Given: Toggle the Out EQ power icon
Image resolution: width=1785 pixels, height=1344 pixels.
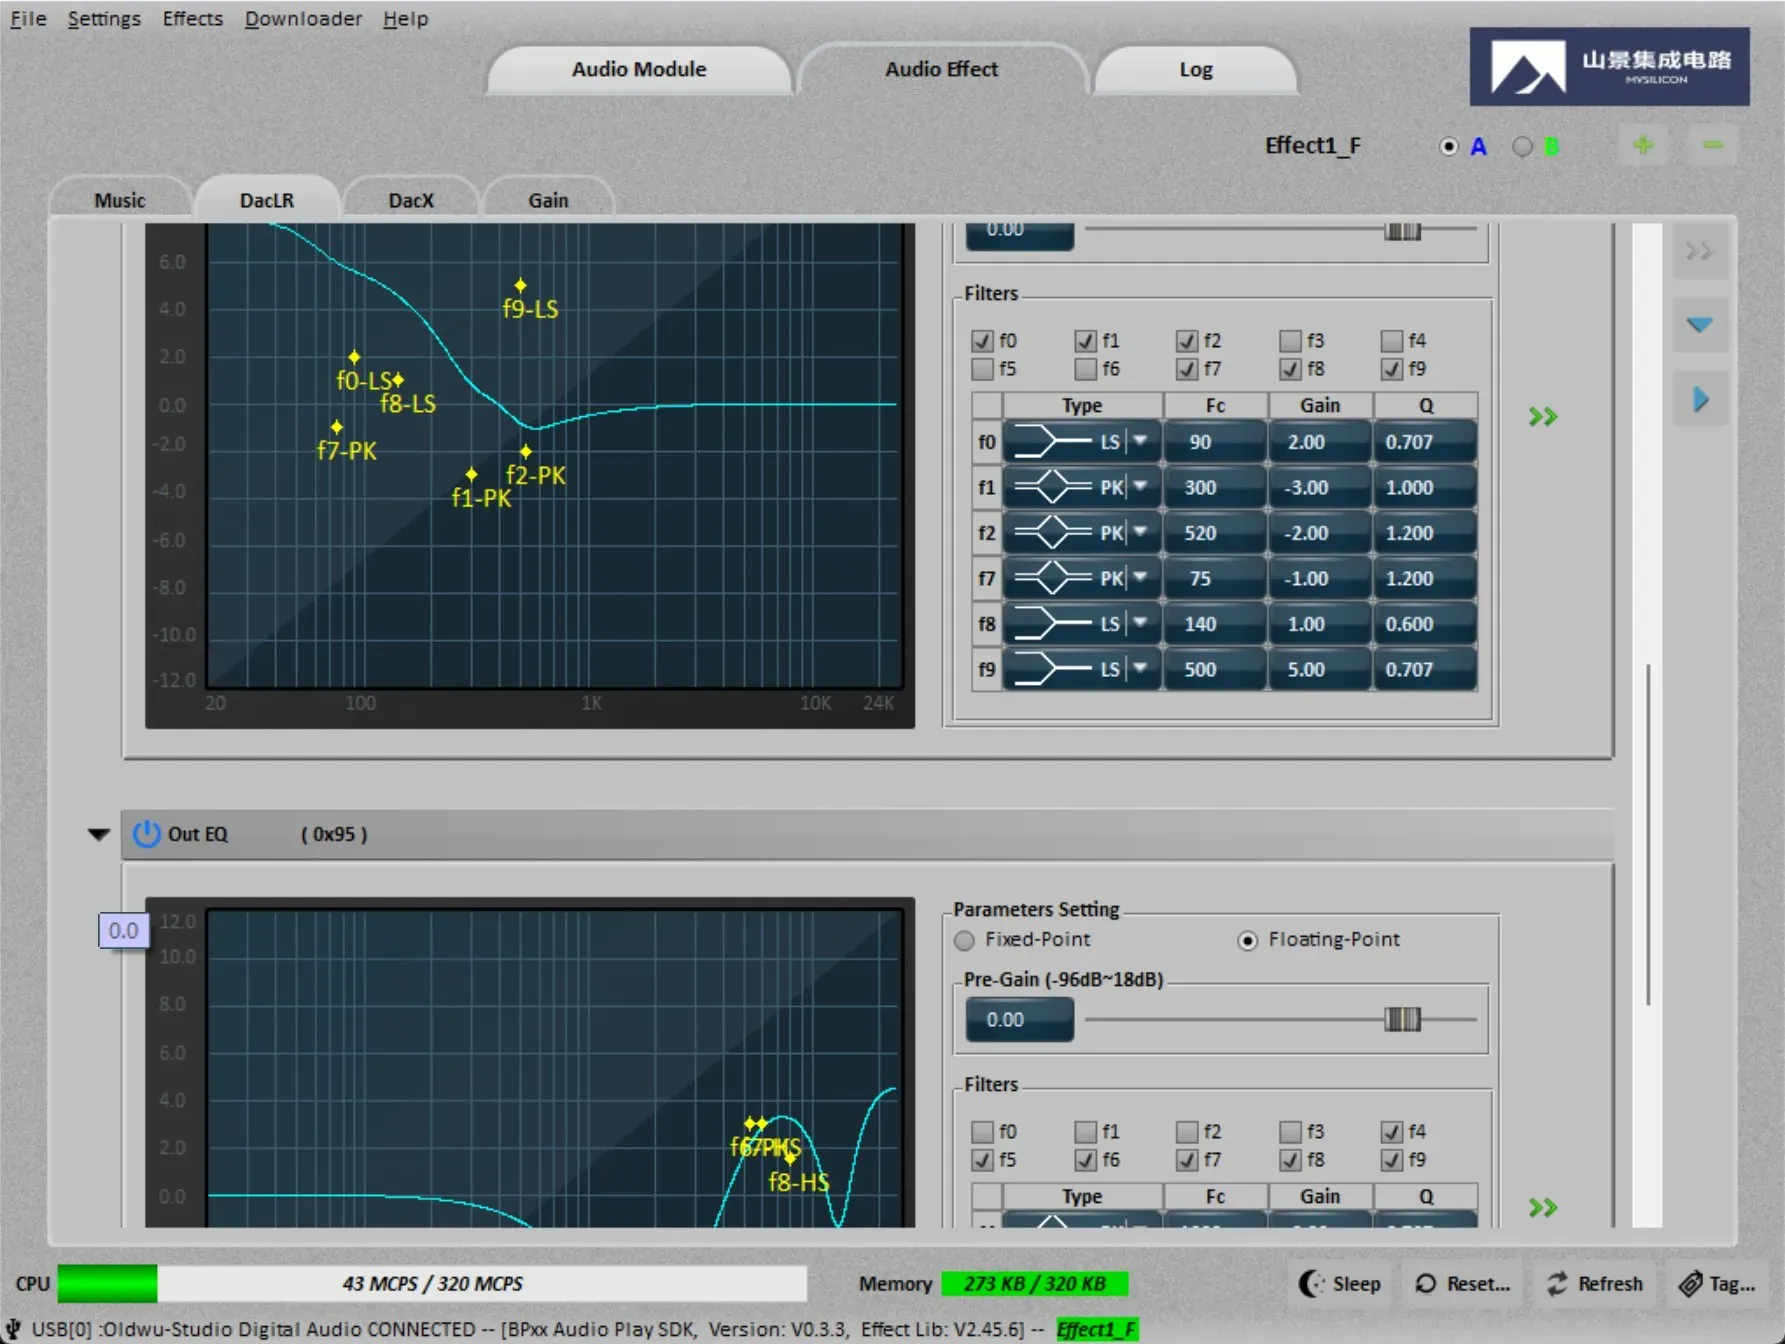Looking at the screenshot, I should [x=146, y=833].
